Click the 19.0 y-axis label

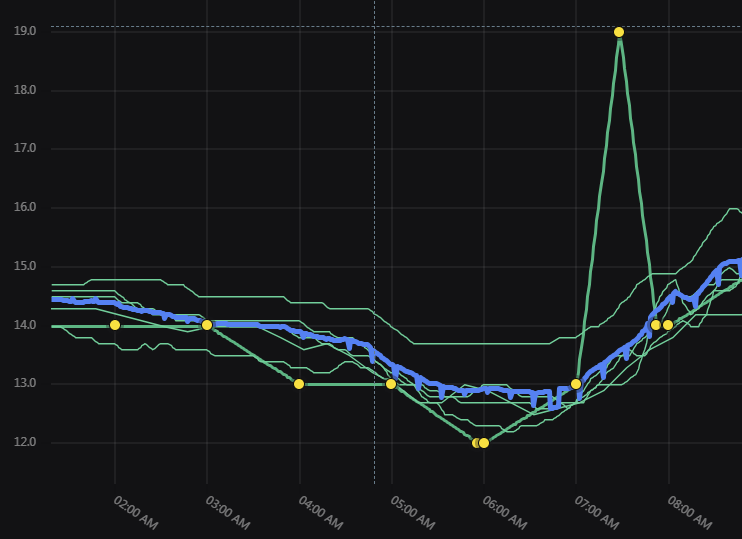point(25,31)
